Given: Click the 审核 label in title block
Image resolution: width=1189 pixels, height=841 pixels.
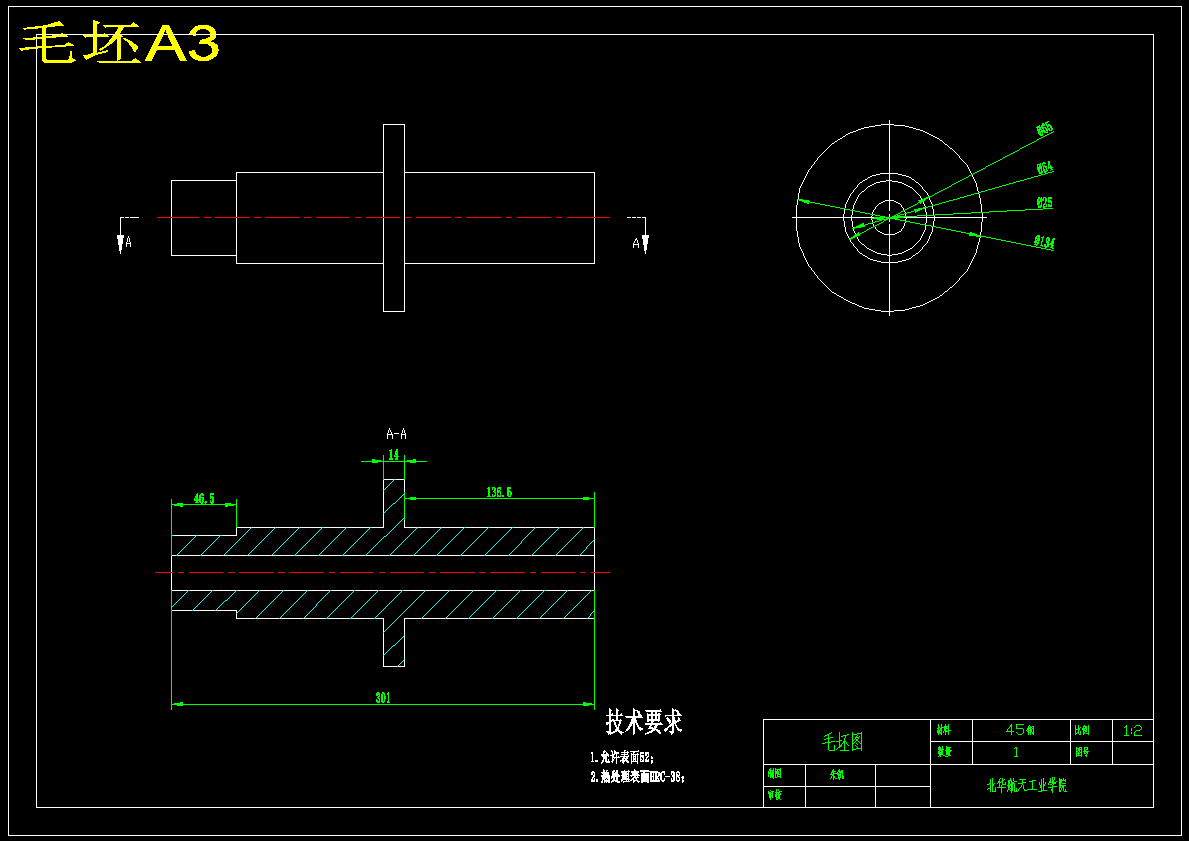Looking at the screenshot, I should [x=774, y=795].
